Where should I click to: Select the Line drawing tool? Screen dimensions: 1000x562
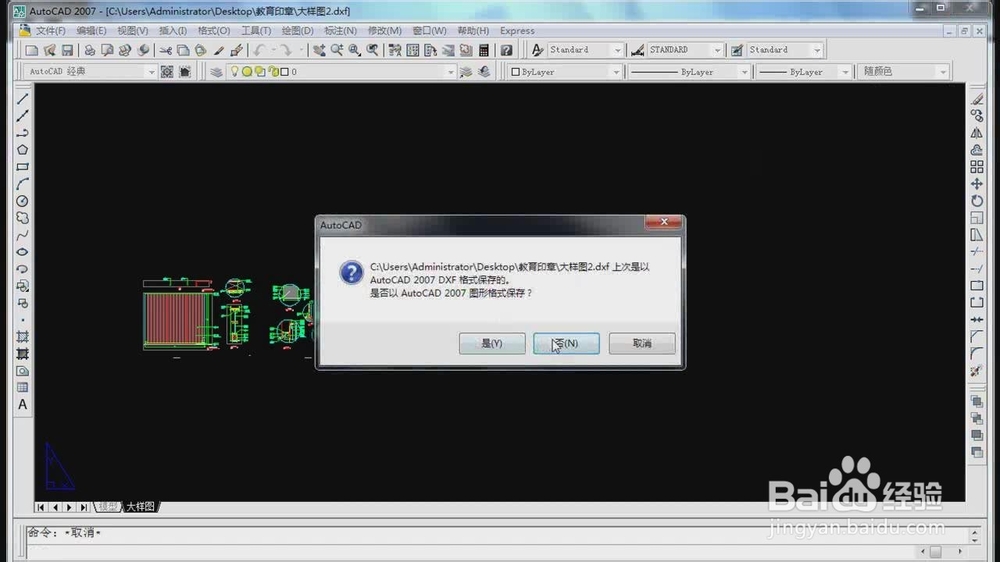[x=22, y=99]
